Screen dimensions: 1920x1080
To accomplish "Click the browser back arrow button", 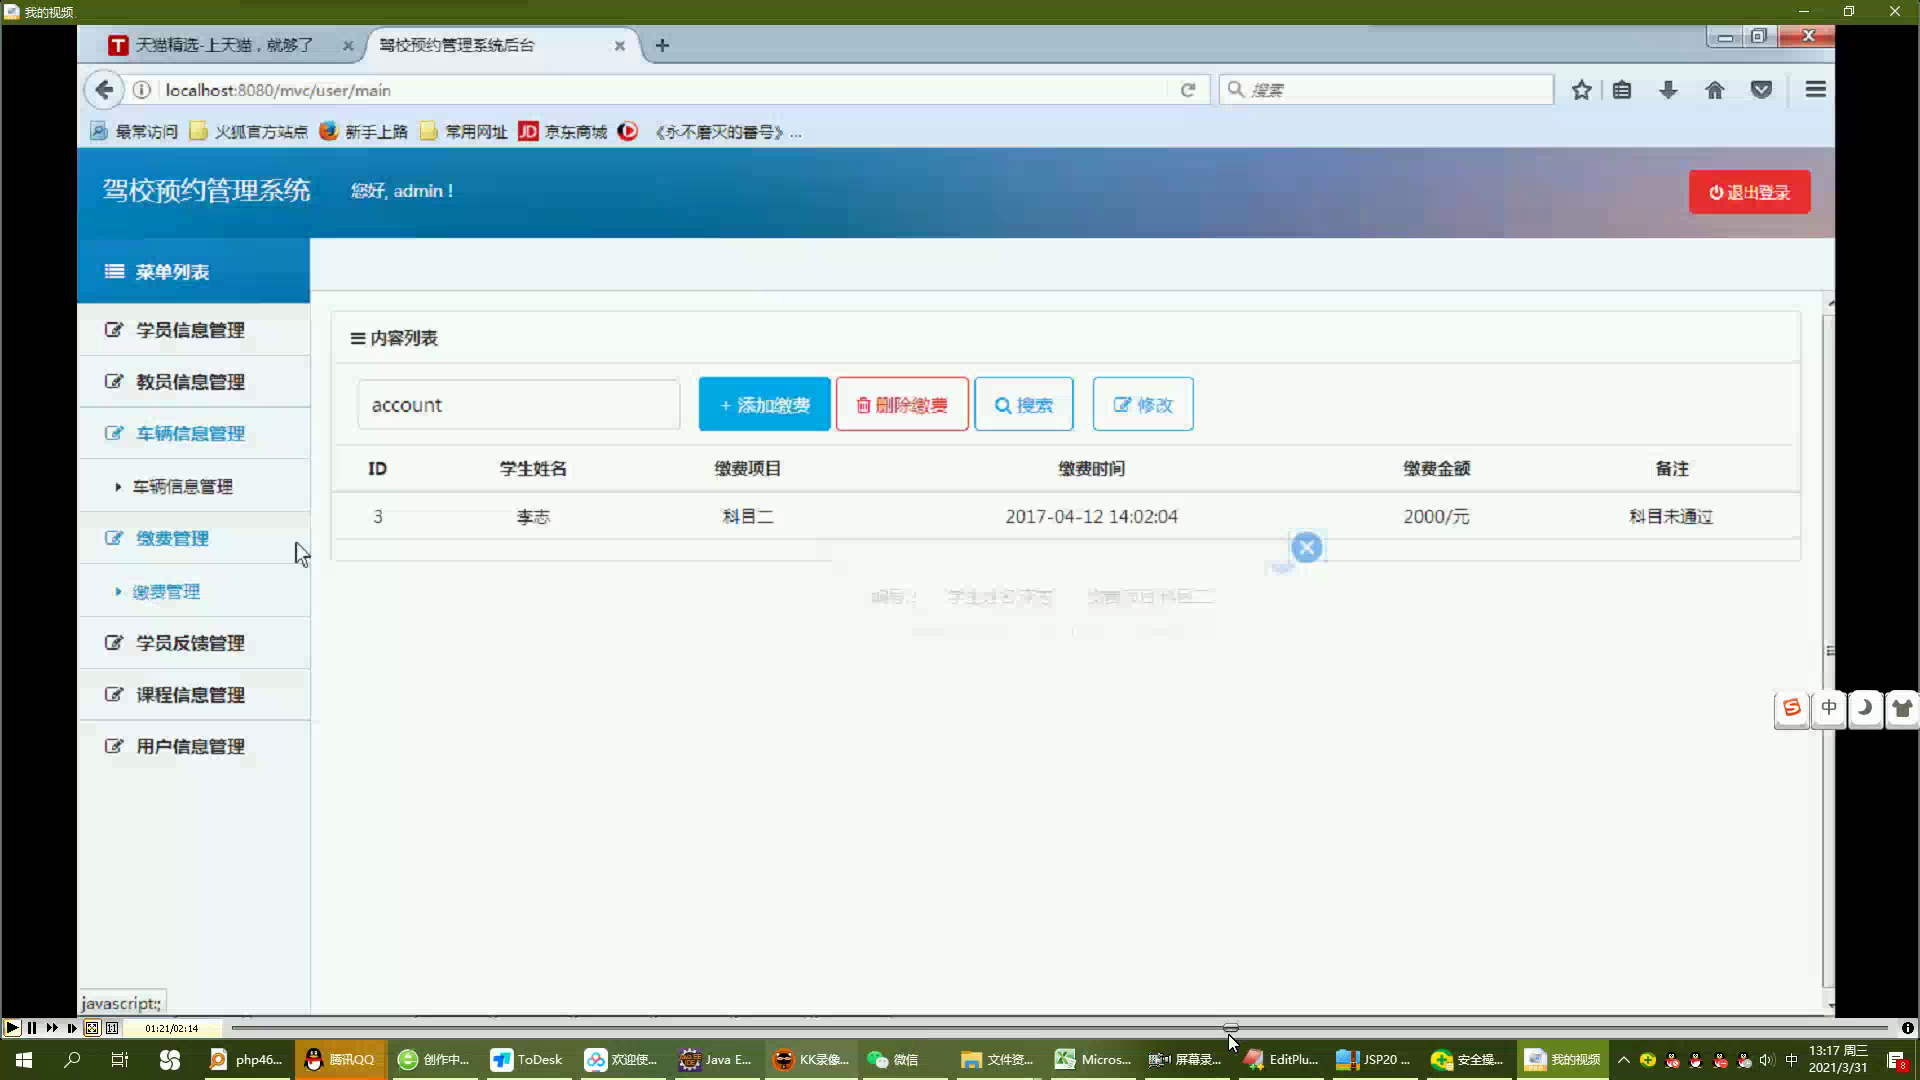I will click(103, 90).
